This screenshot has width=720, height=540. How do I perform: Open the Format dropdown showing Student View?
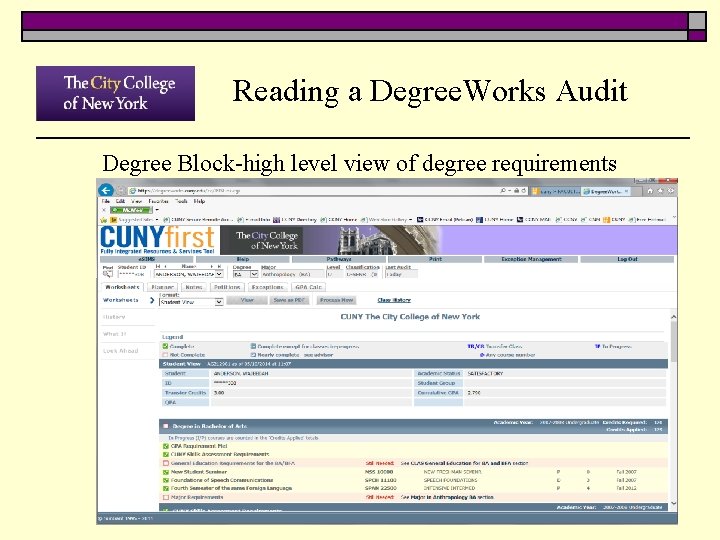pyautogui.click(x=191, y=302)
